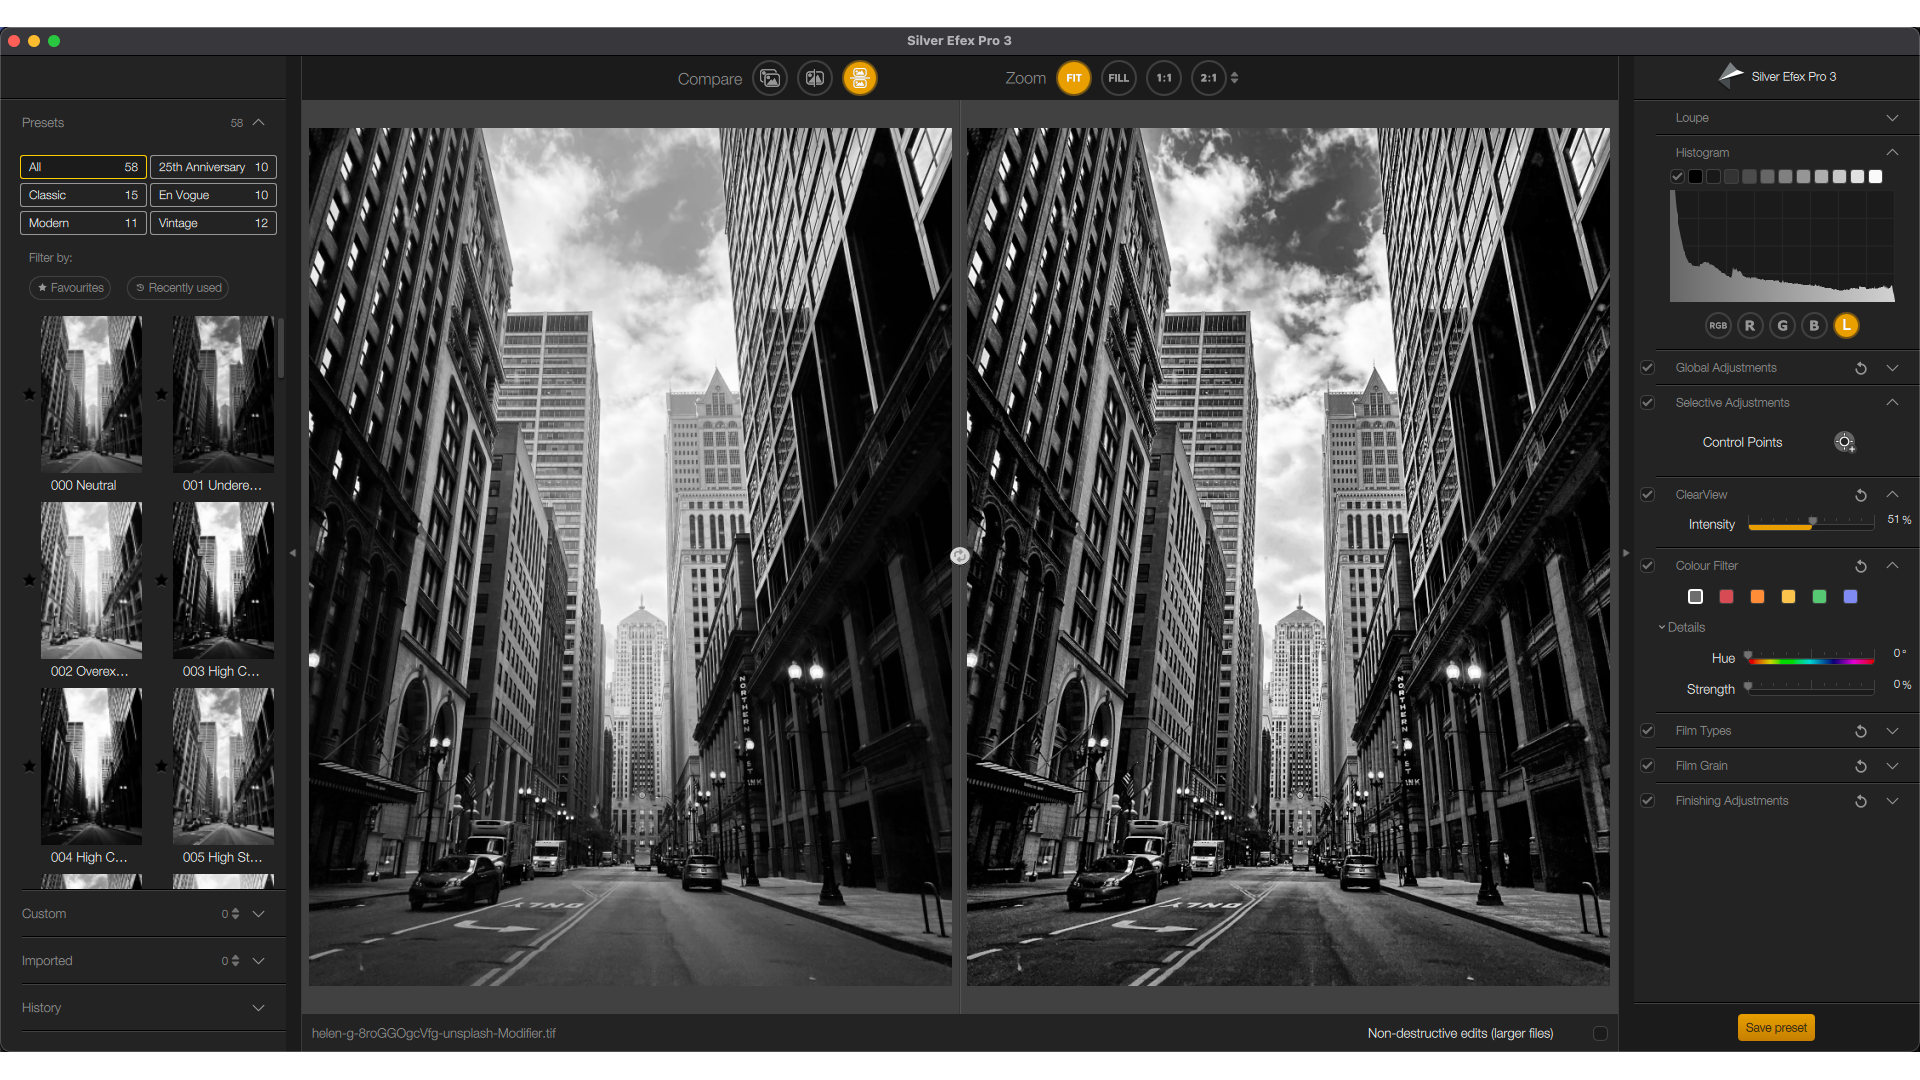The image size is (1920, 1080).
Task: Expand the History section
Action: [258, 1008]
